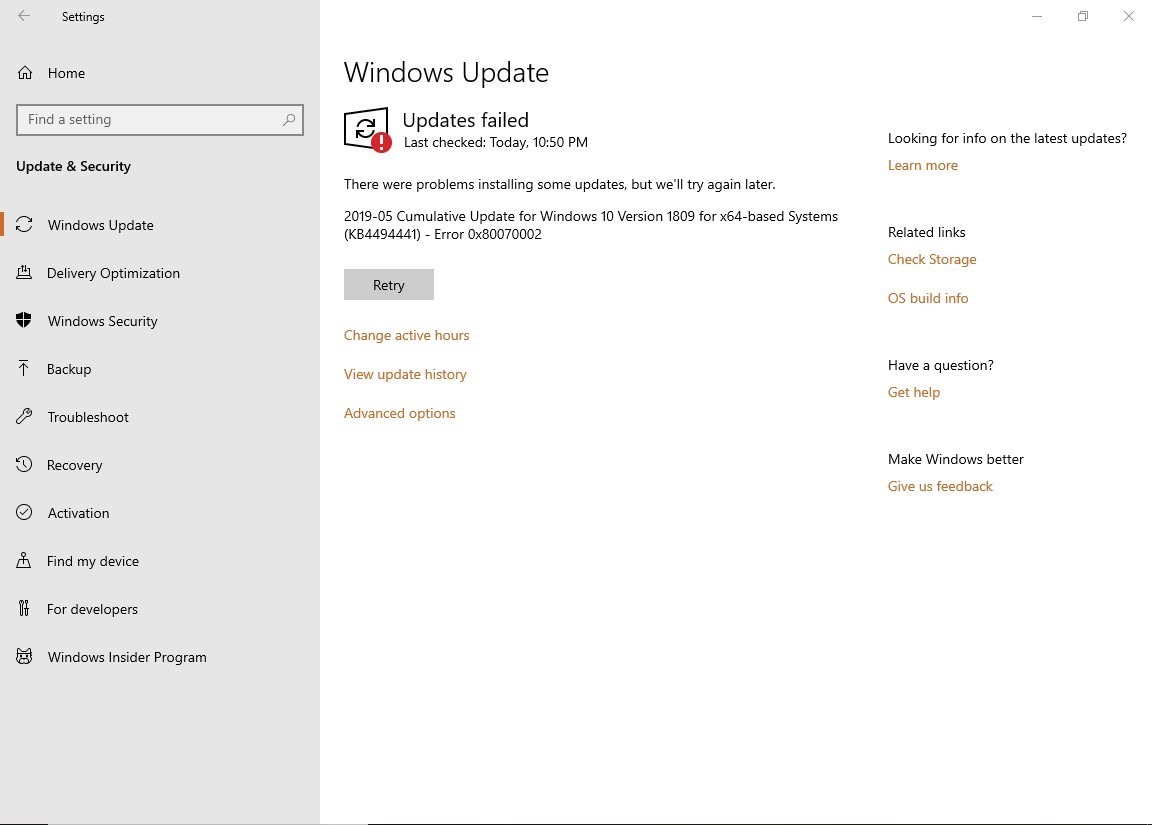Click the Delivery Optimization icon
This screenshot has height=825, width=1152.
pos(24,273)
